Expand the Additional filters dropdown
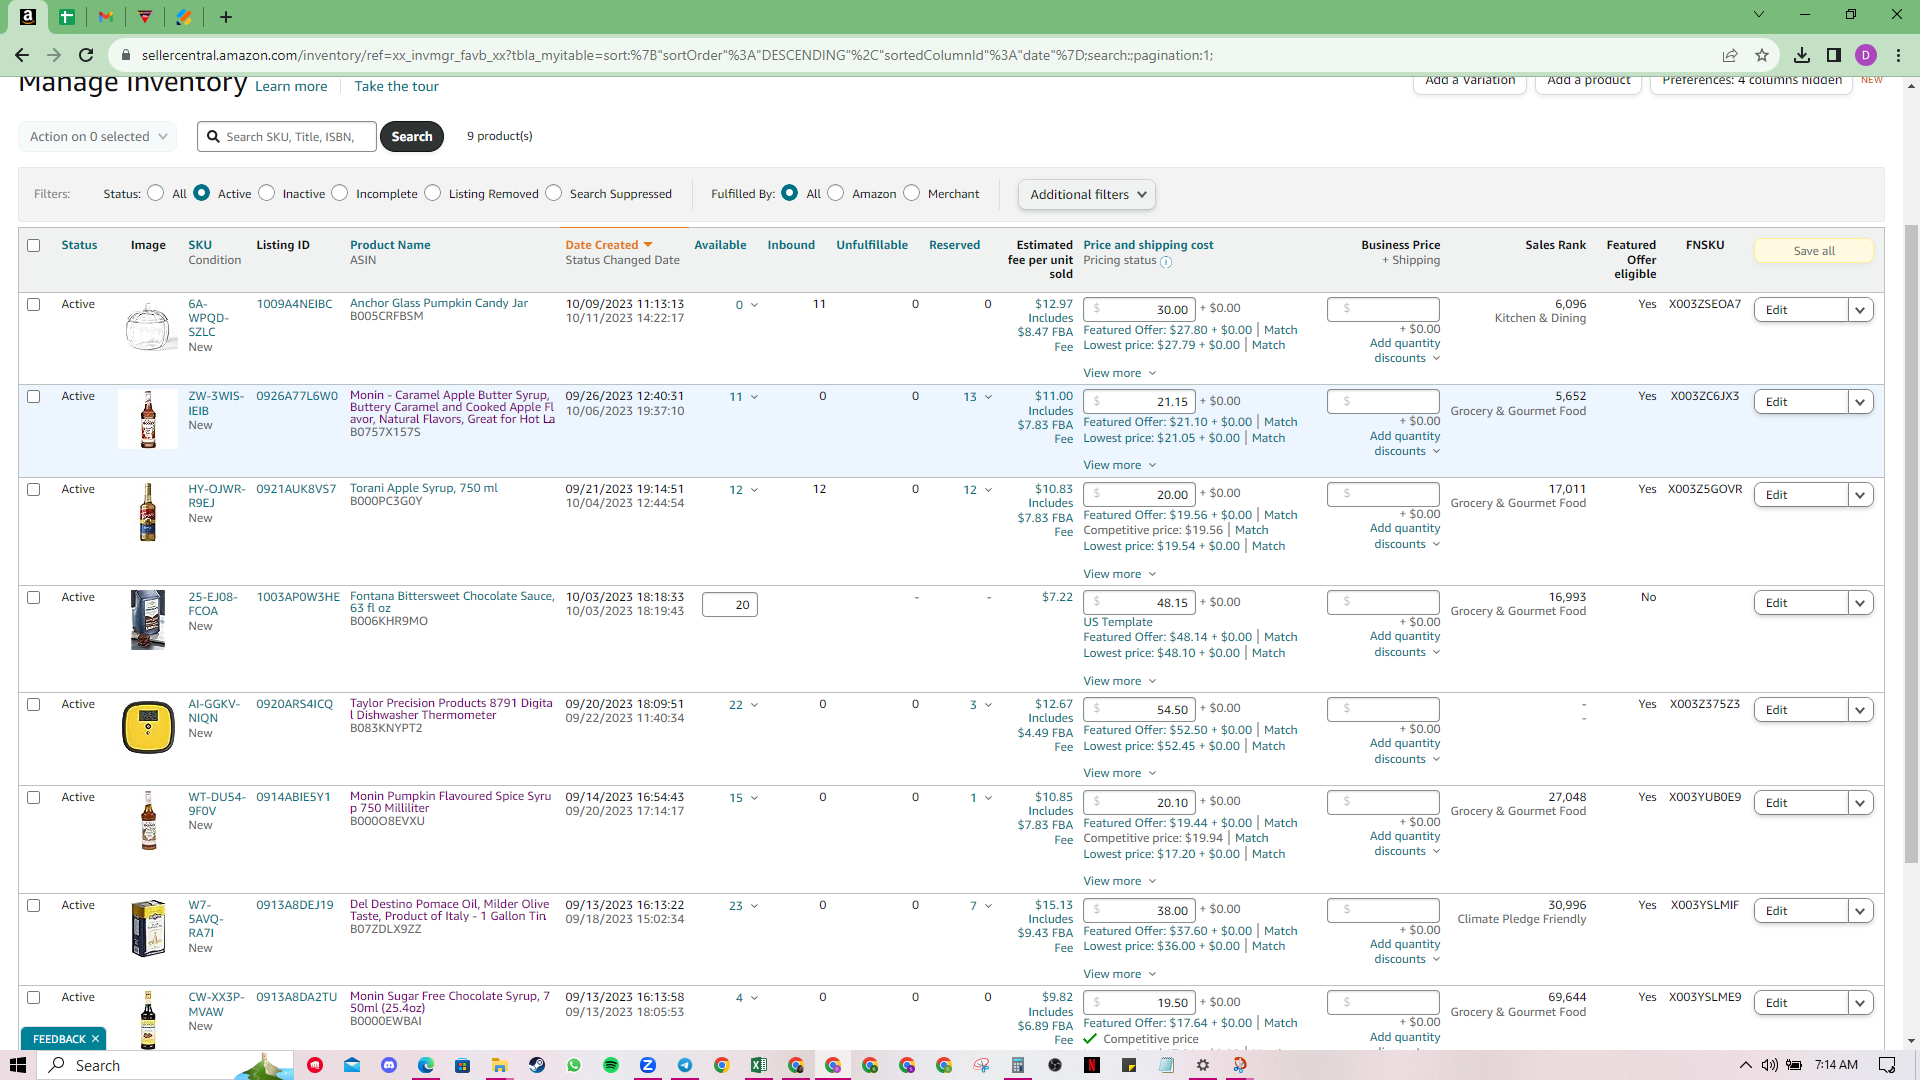Viewport: 1920px width, 1080px height. [1087, 195]
